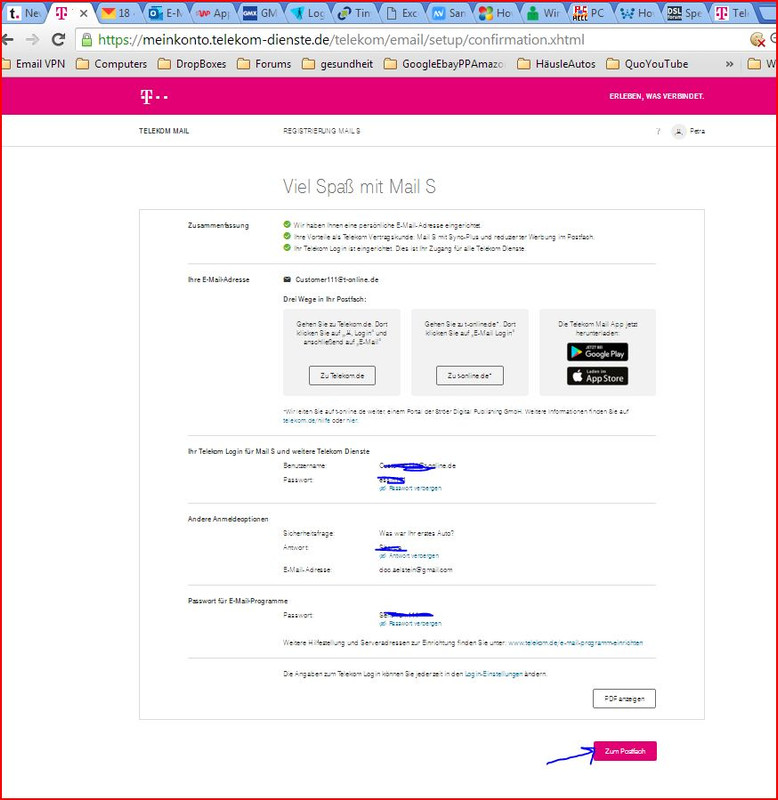The width and height of the screenshot is (778, 800).
Task: Open the Forums bookmark folder
Action: [x=264, y=64]
